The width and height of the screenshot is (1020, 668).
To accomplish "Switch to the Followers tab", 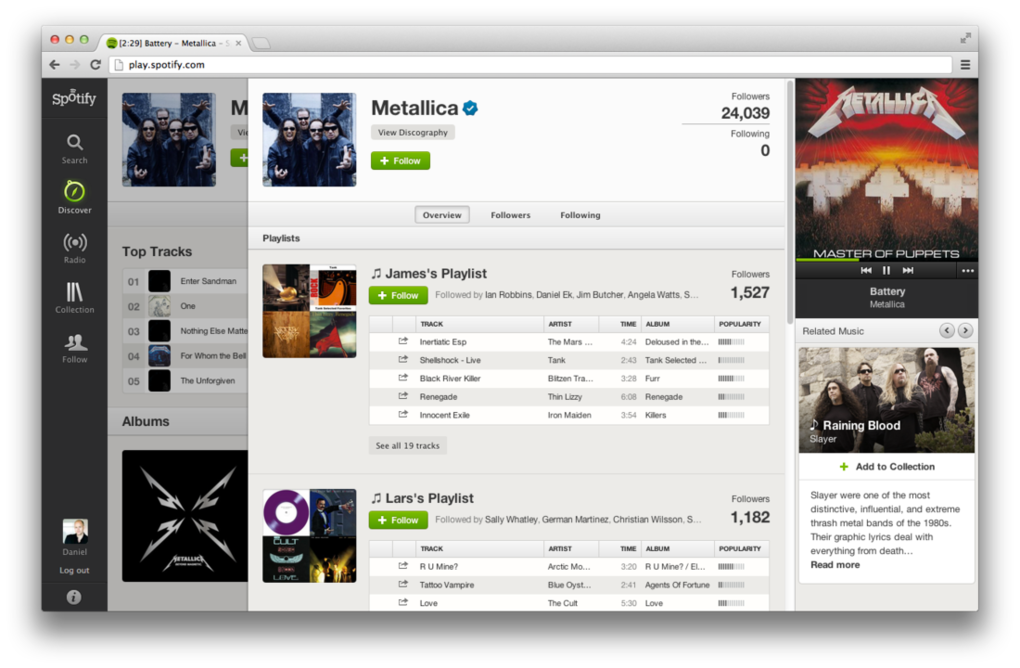I will point(510,215).
